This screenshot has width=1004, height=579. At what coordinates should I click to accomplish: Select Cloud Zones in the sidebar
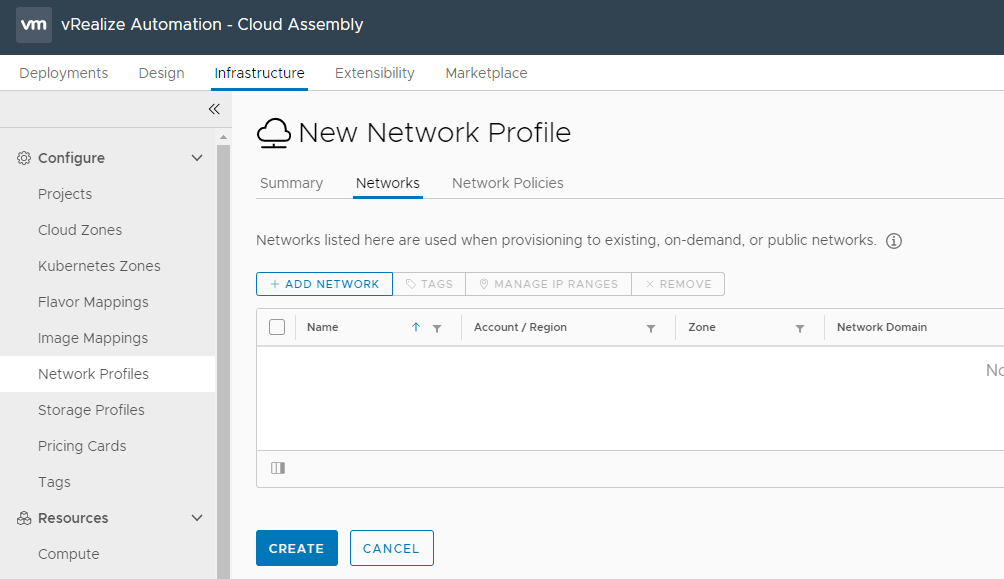pos(80,230)
